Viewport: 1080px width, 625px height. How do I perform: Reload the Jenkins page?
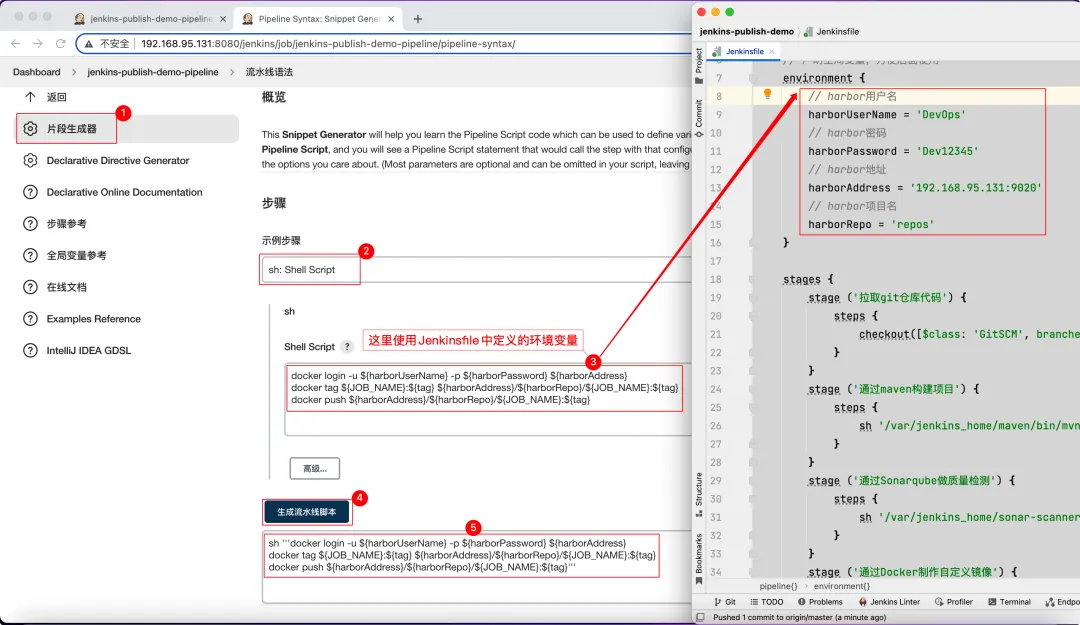[61, 43]
